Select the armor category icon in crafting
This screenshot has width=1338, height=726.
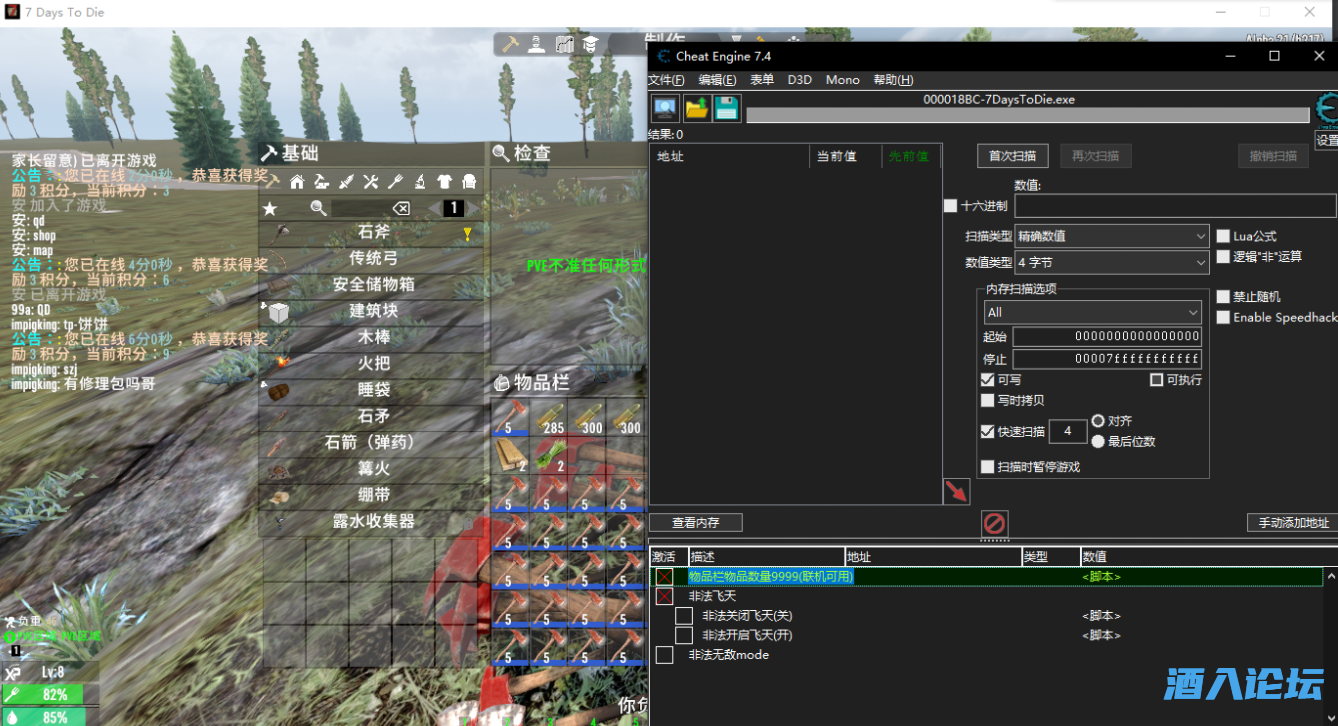click(468, 182)
